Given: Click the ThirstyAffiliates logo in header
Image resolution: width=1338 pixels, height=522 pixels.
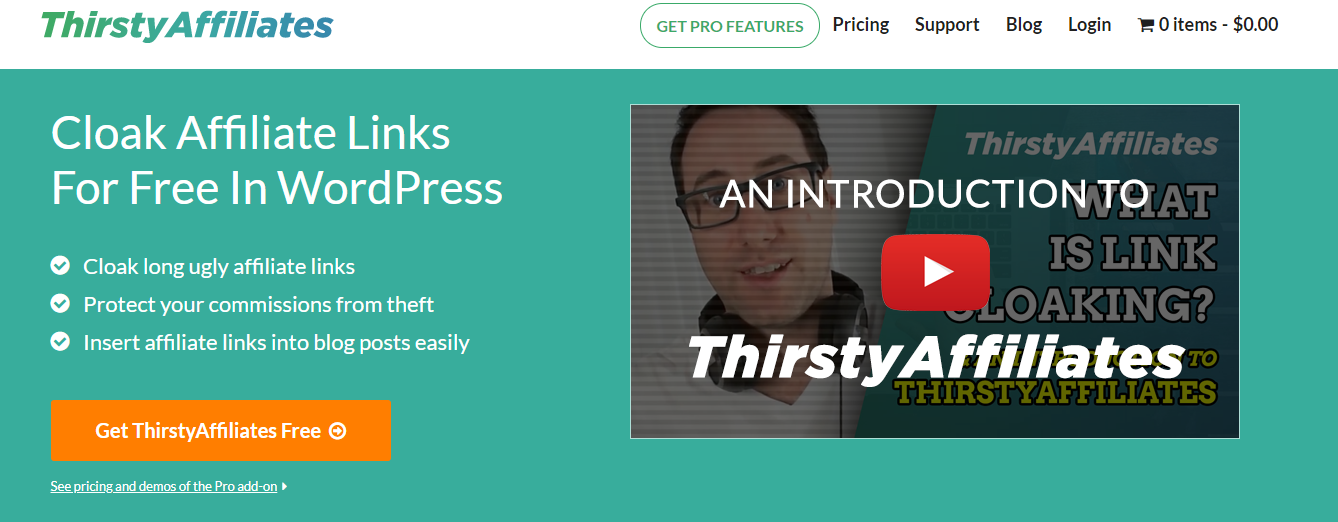Looking at the screenshot, I should [187, 25].
